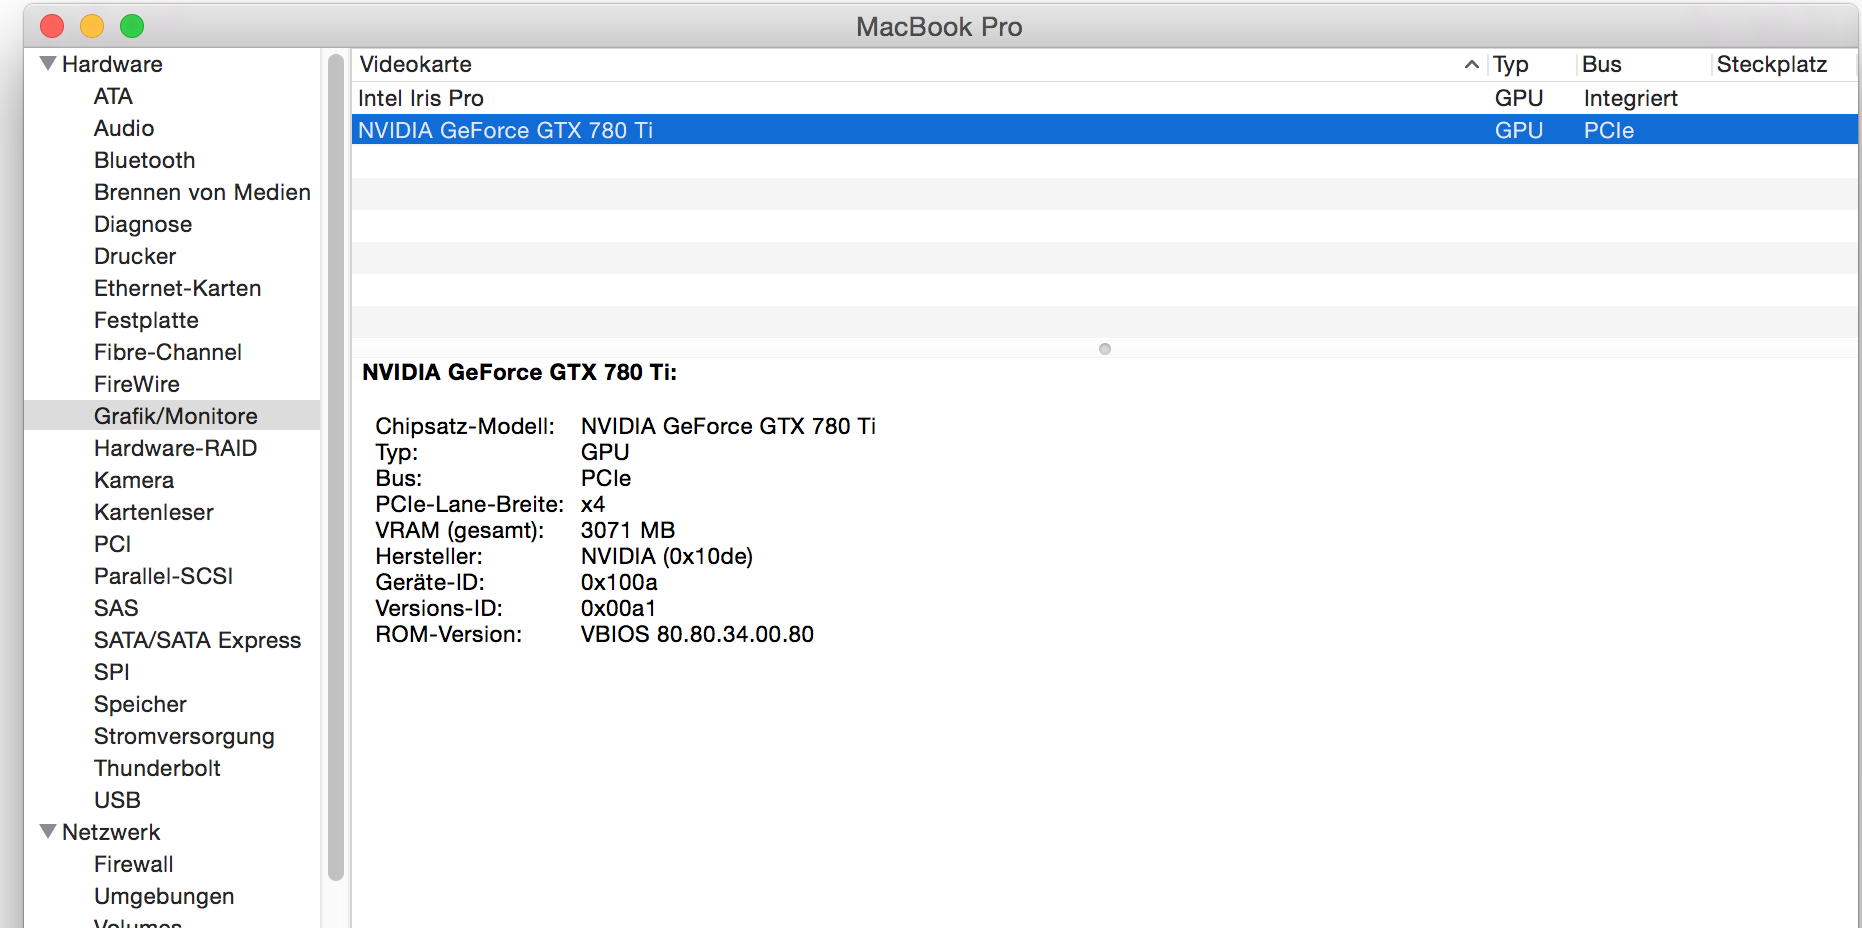Open Speicher in the sidebar

pyautogui.click(x=140, y=704)
